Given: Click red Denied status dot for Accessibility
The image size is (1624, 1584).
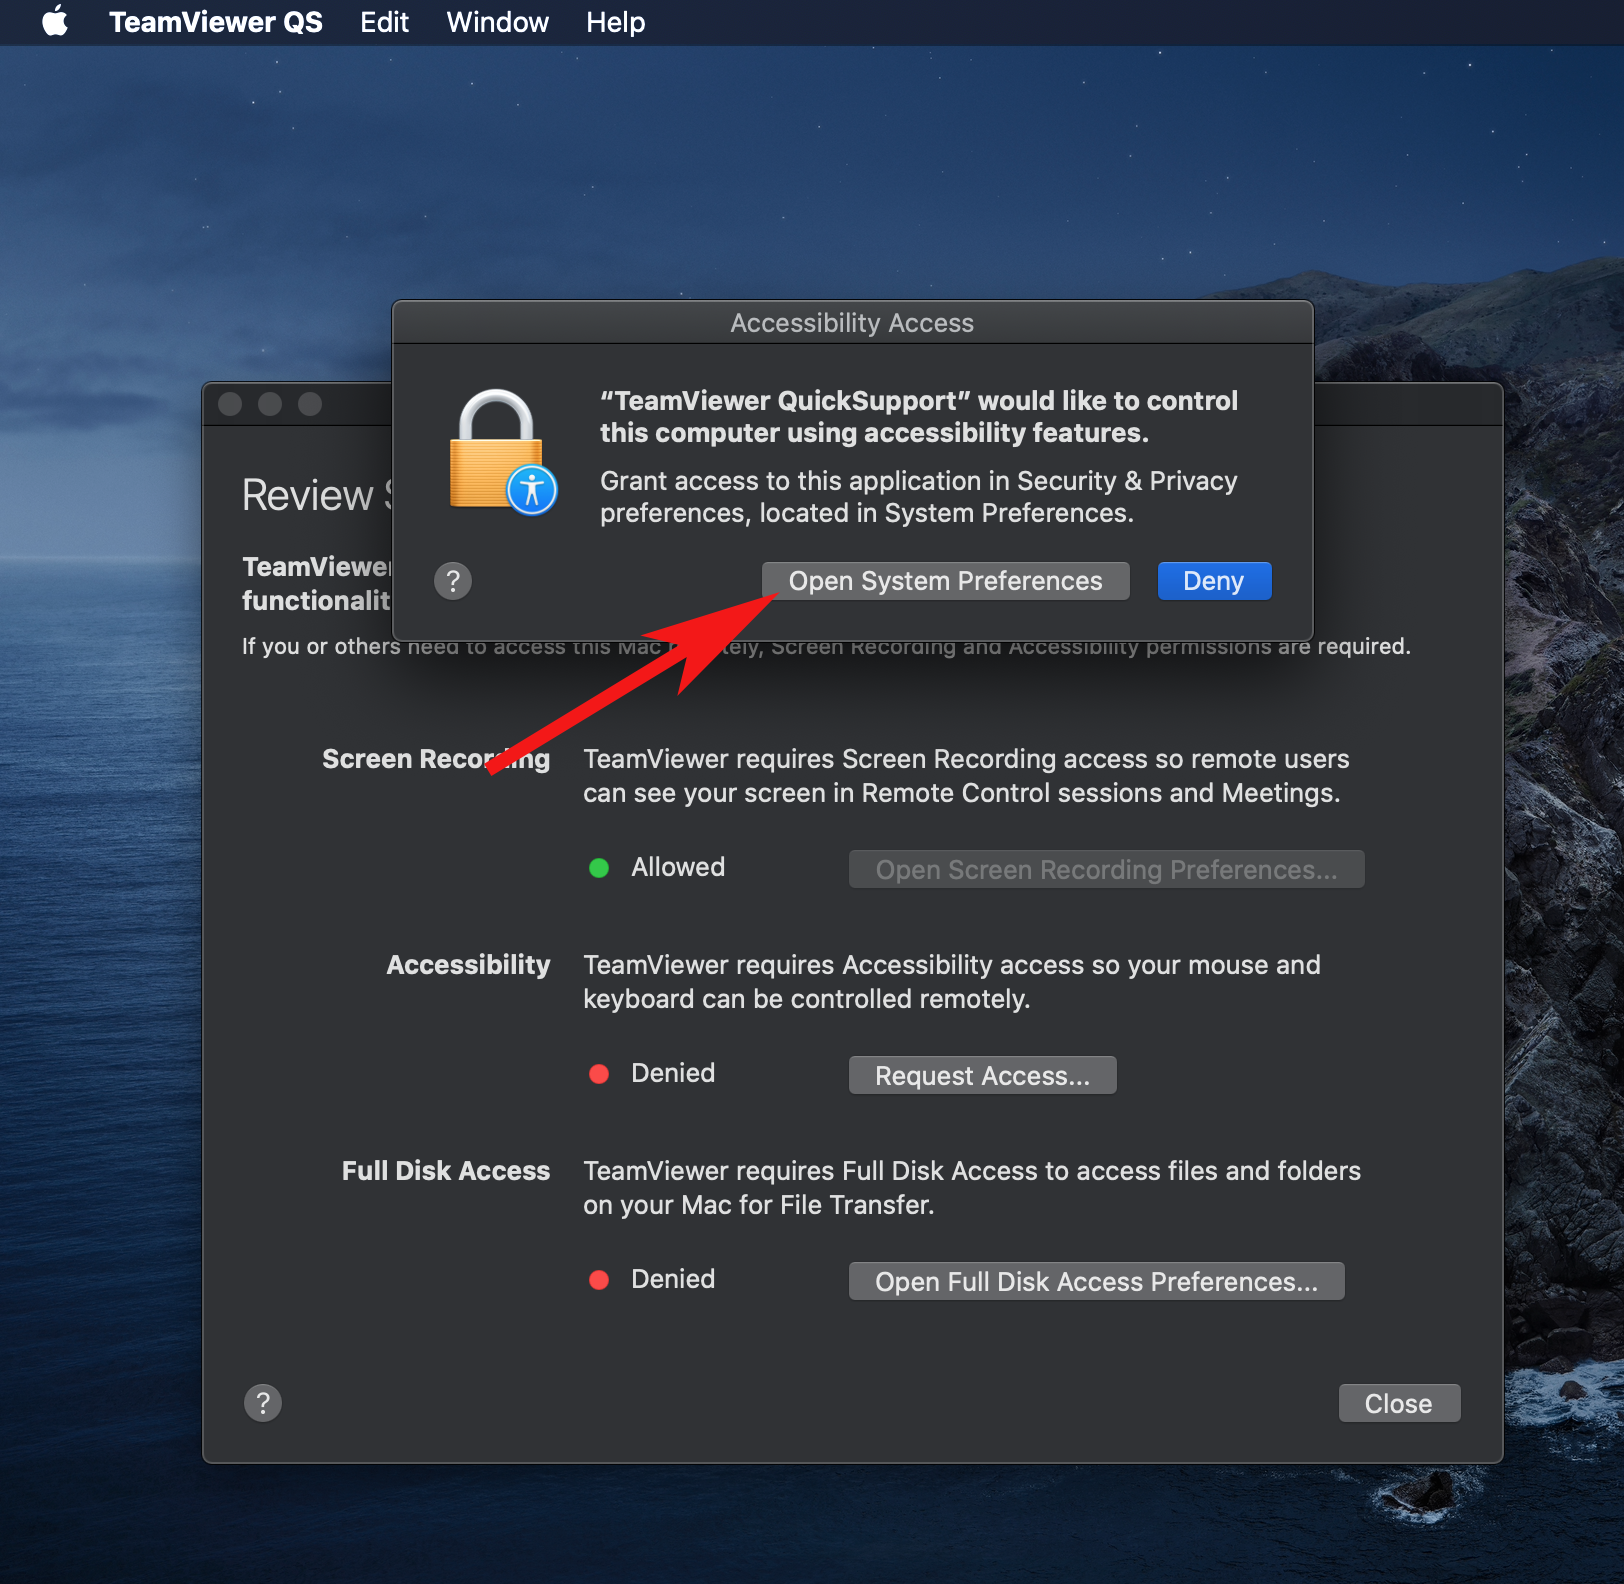Looking at the screenshot, I should pyautogui.click(x=599, y=1074).
